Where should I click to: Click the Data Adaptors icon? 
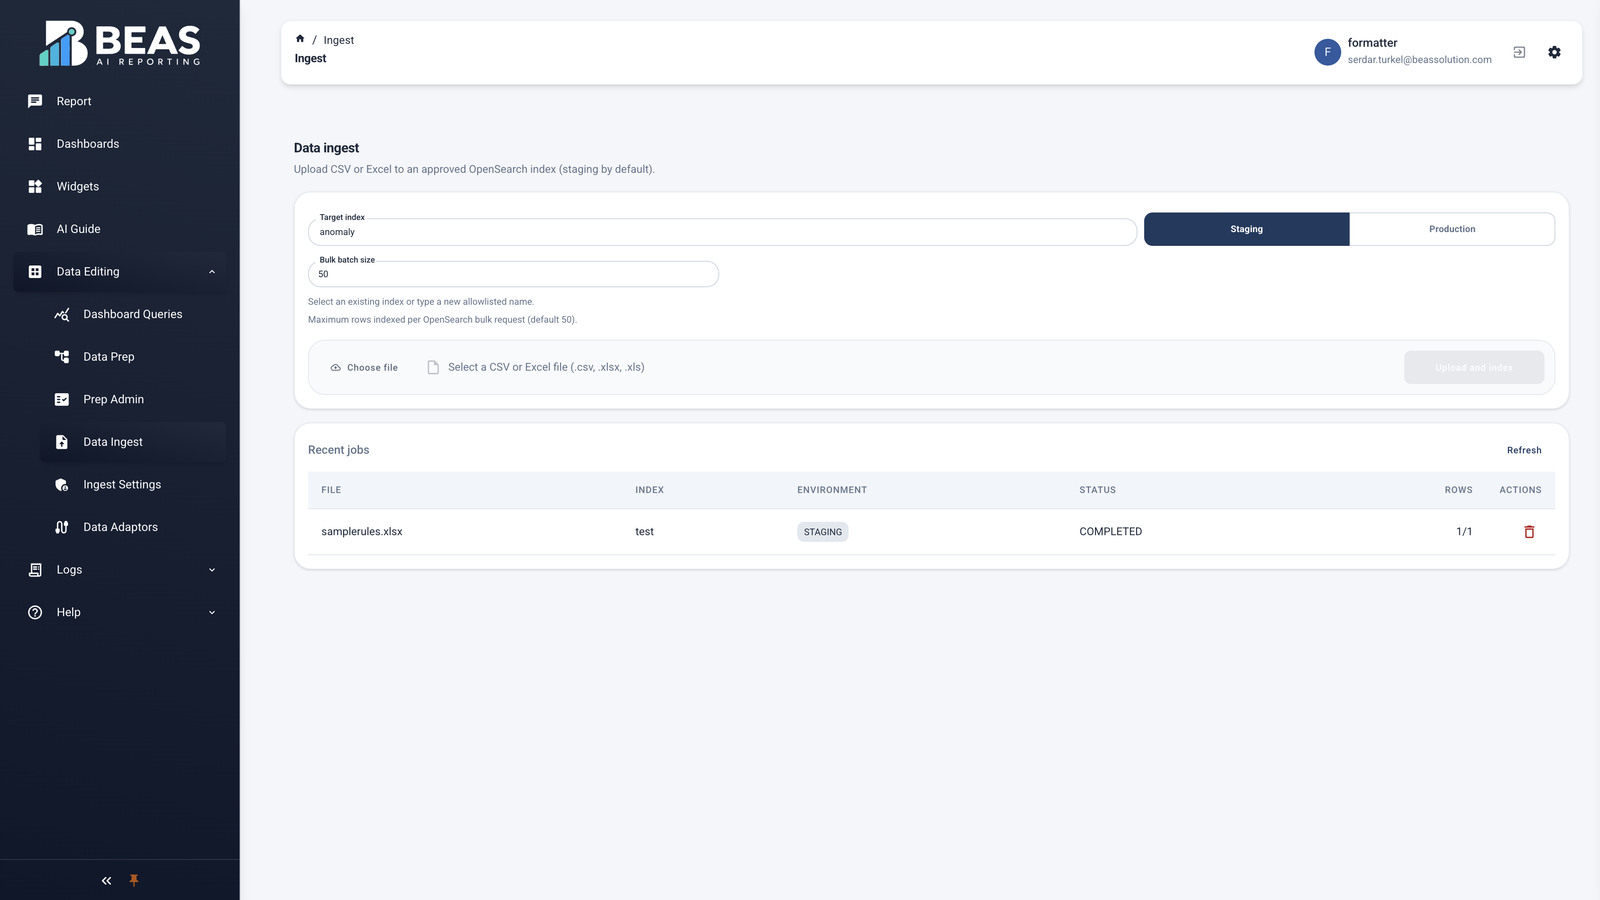pyautogui.click(x=62, y=527)
